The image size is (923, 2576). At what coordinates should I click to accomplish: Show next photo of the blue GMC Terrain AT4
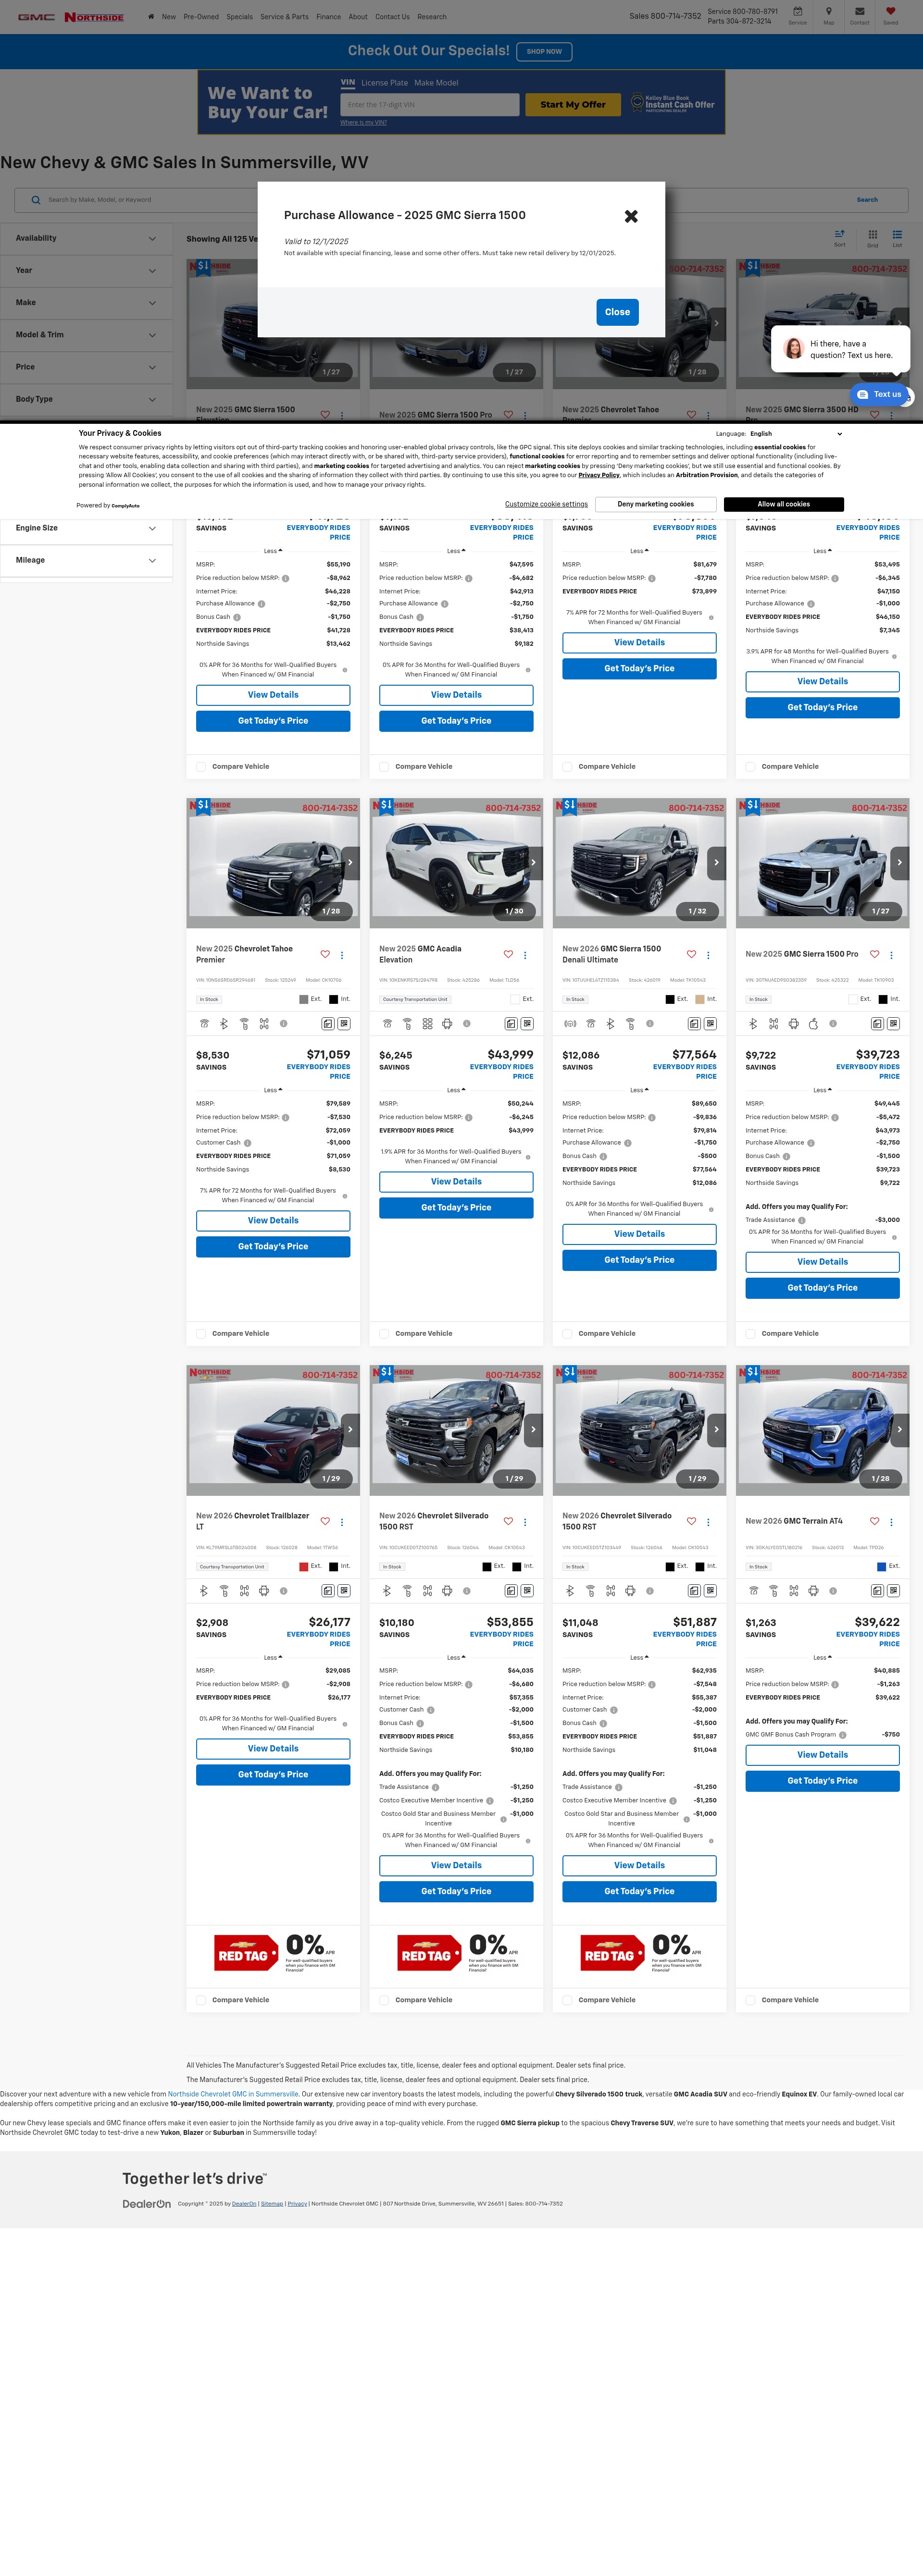coord(899,1429)
